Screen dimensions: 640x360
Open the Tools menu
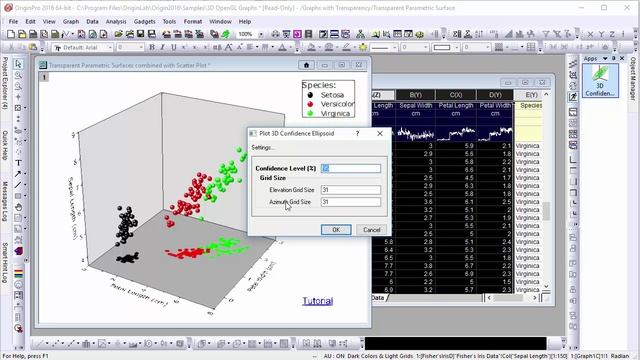(169, 21)
